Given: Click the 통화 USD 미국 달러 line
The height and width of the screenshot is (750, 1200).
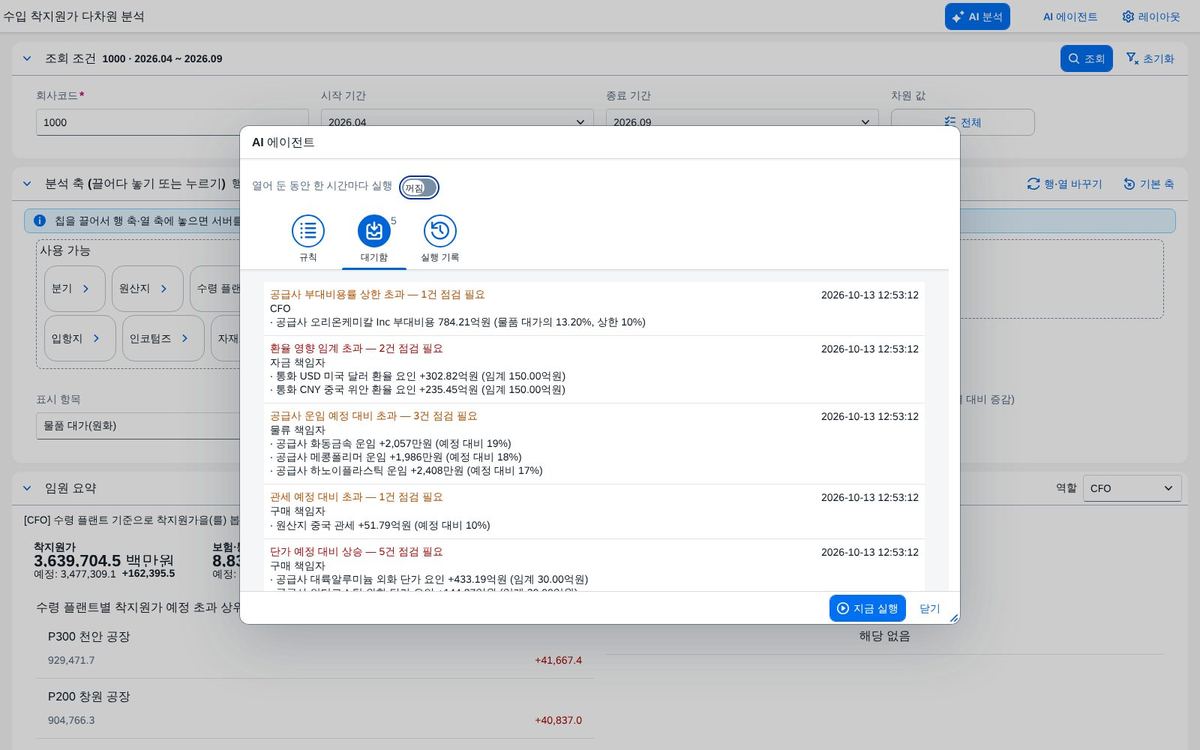Looking at the screenshot, I should pyautogui.click(x=418, y=376).
